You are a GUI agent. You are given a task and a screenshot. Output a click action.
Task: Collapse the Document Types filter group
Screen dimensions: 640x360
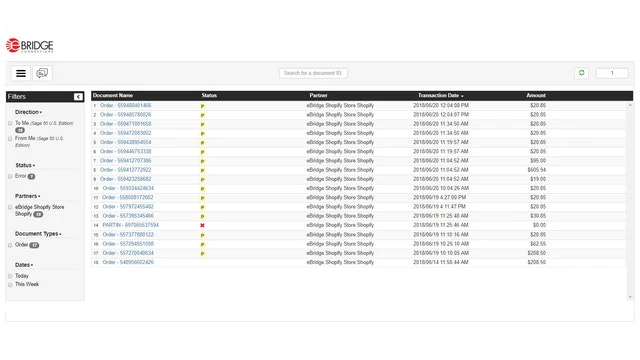38,234
